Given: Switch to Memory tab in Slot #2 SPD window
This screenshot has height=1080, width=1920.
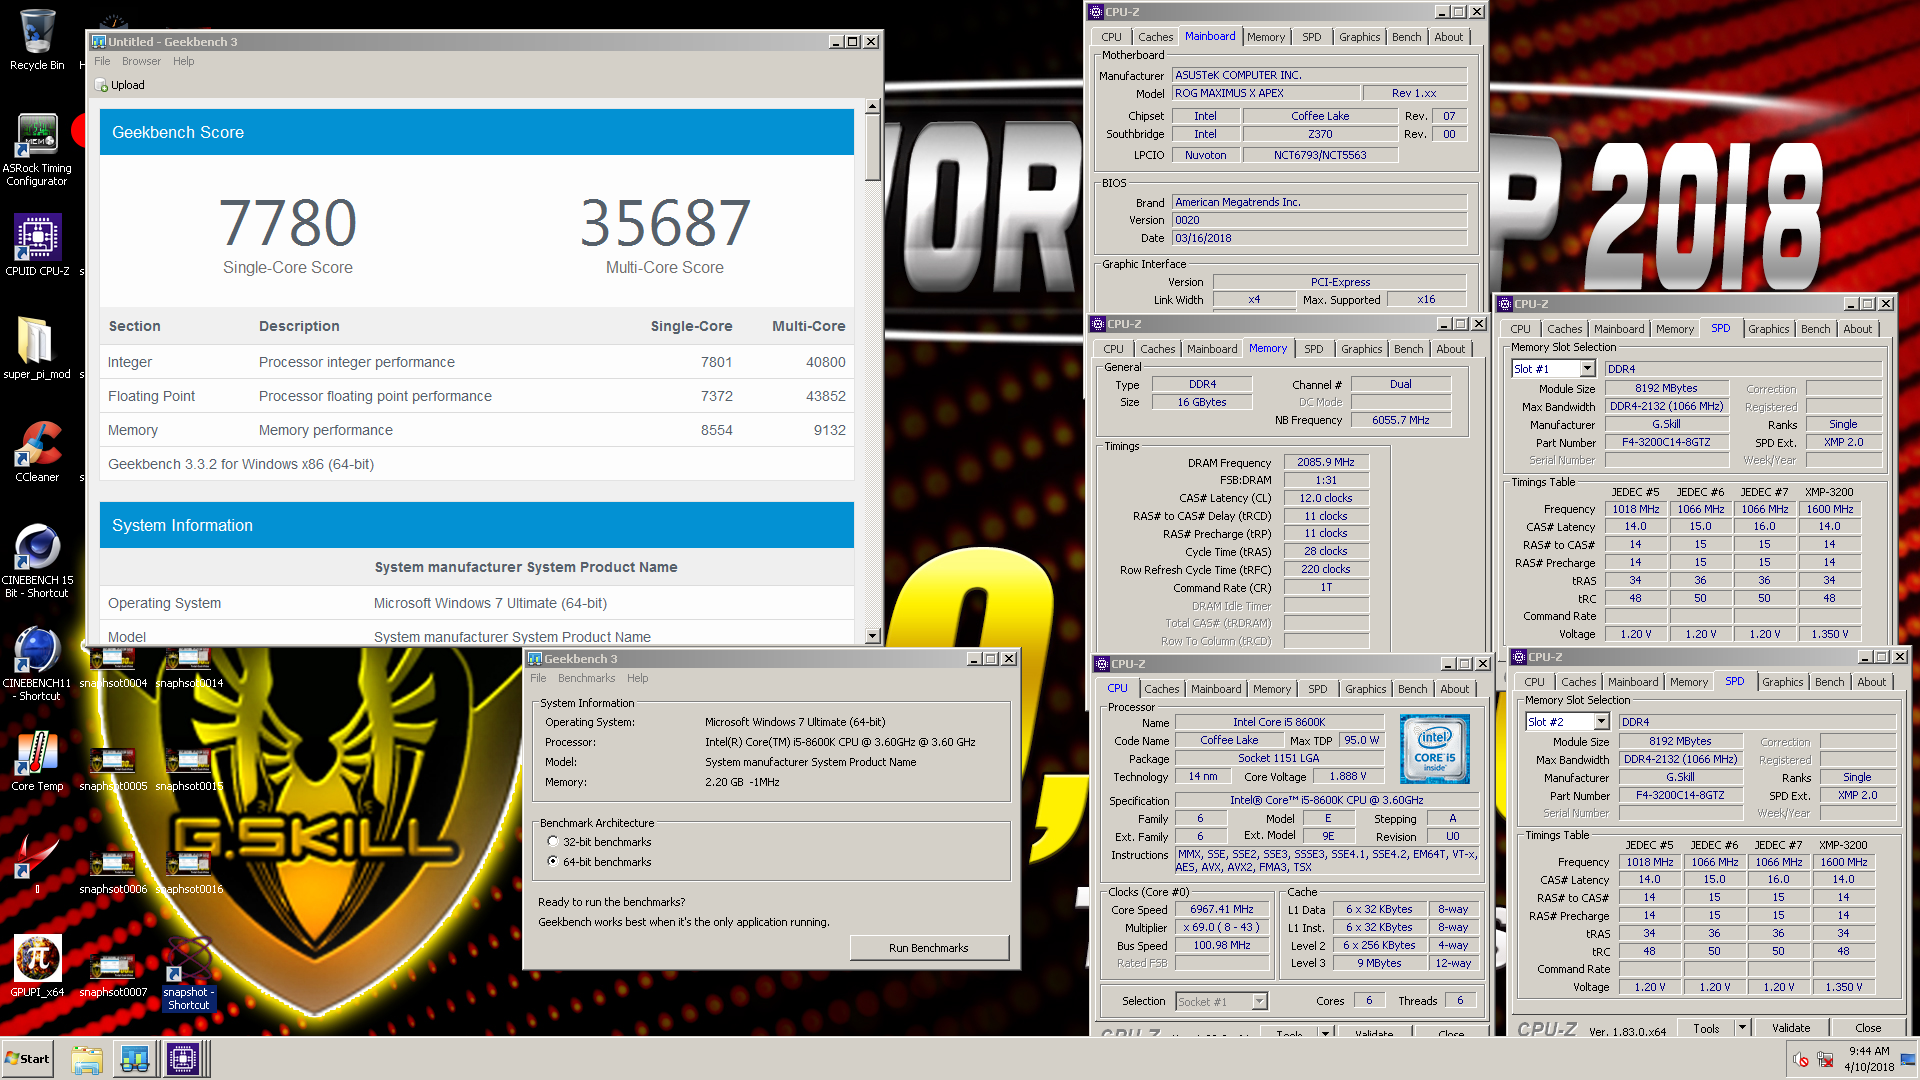Looking at the screenshot, I should pos(1689,682).
